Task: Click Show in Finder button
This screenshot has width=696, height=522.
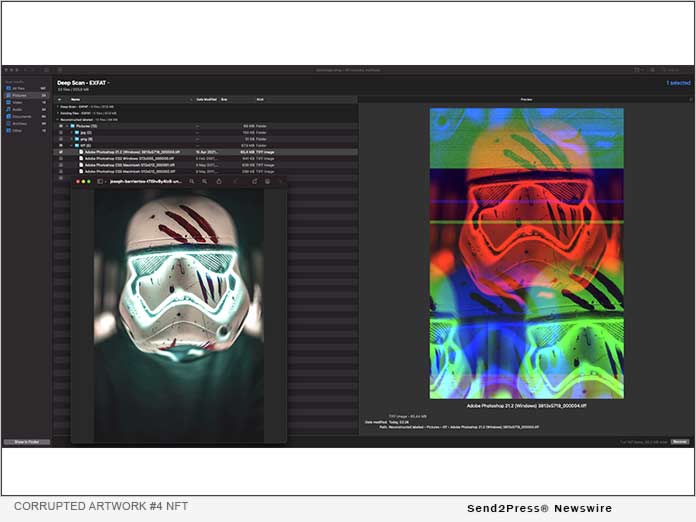Action: [26, 441]
